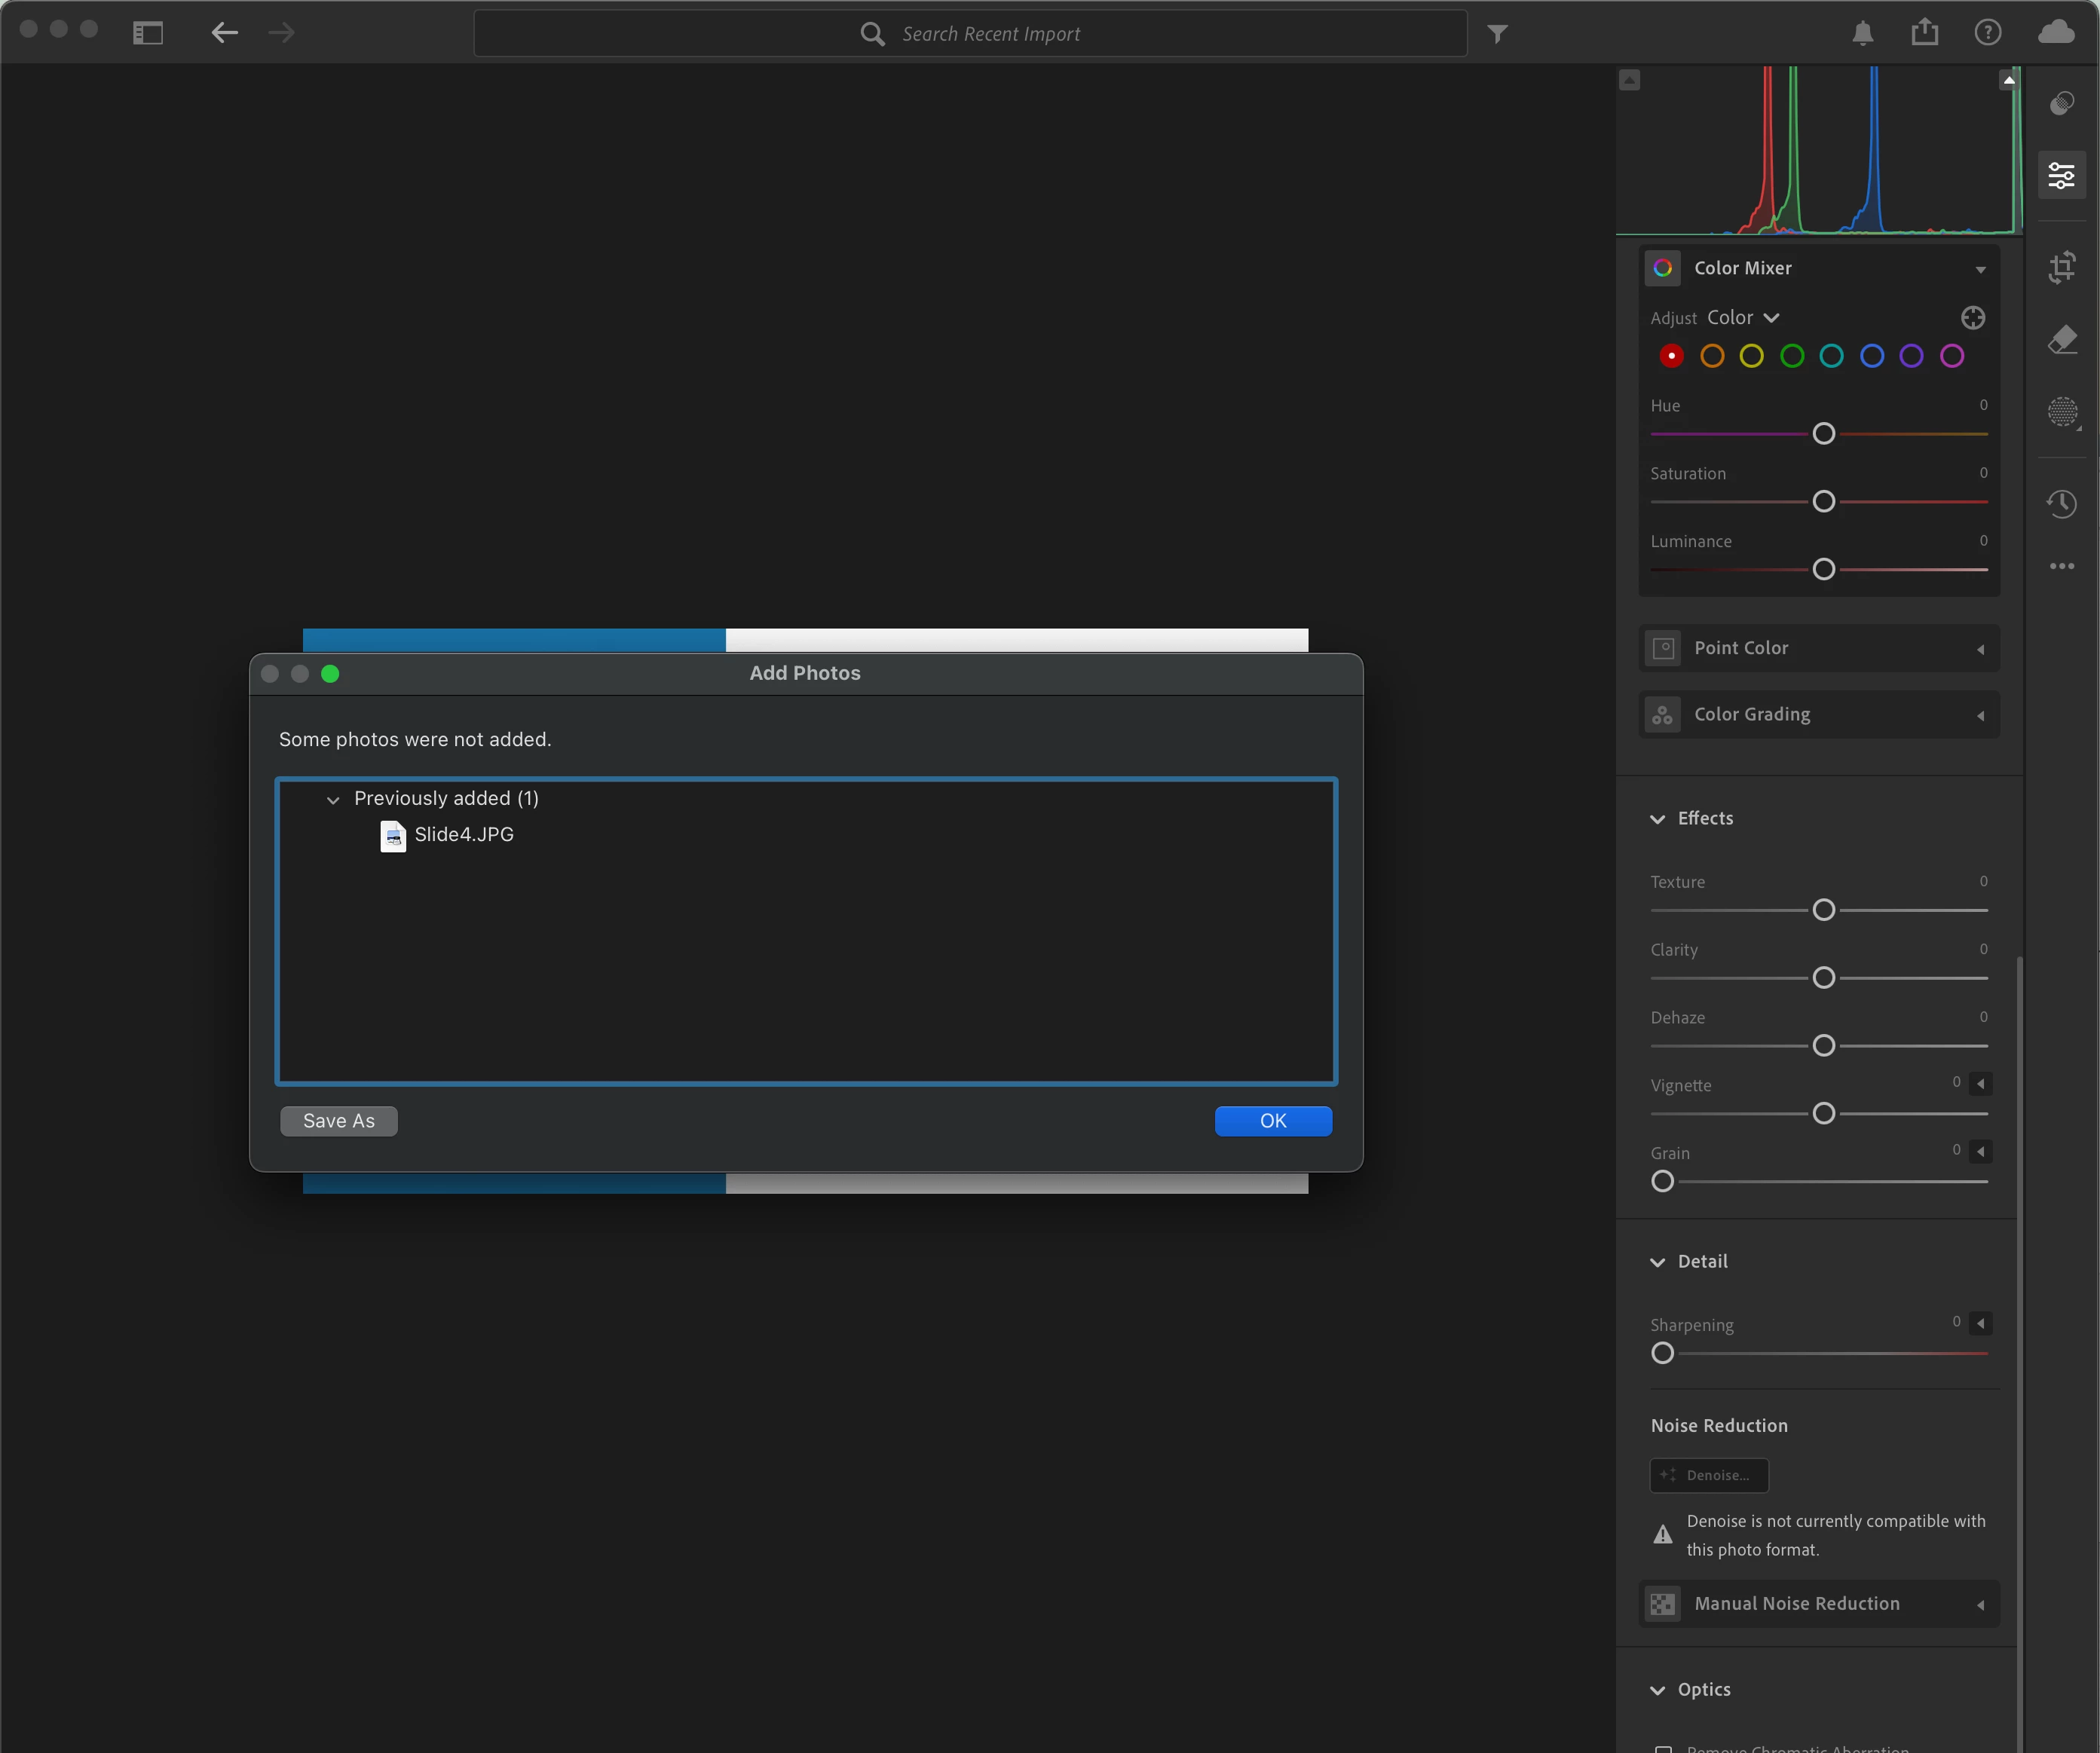2100x1753 pixels.
Task: Click the Clarity slider handle
Action: coord(1823,978)
